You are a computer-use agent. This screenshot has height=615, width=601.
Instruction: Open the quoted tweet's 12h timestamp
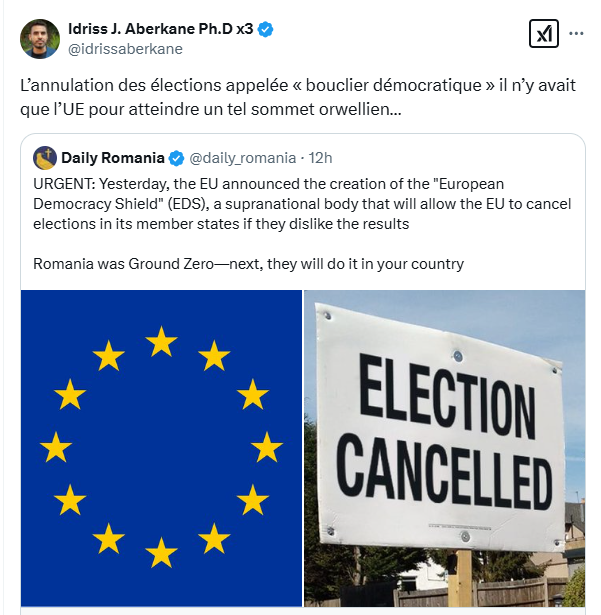tap(321, 158)
